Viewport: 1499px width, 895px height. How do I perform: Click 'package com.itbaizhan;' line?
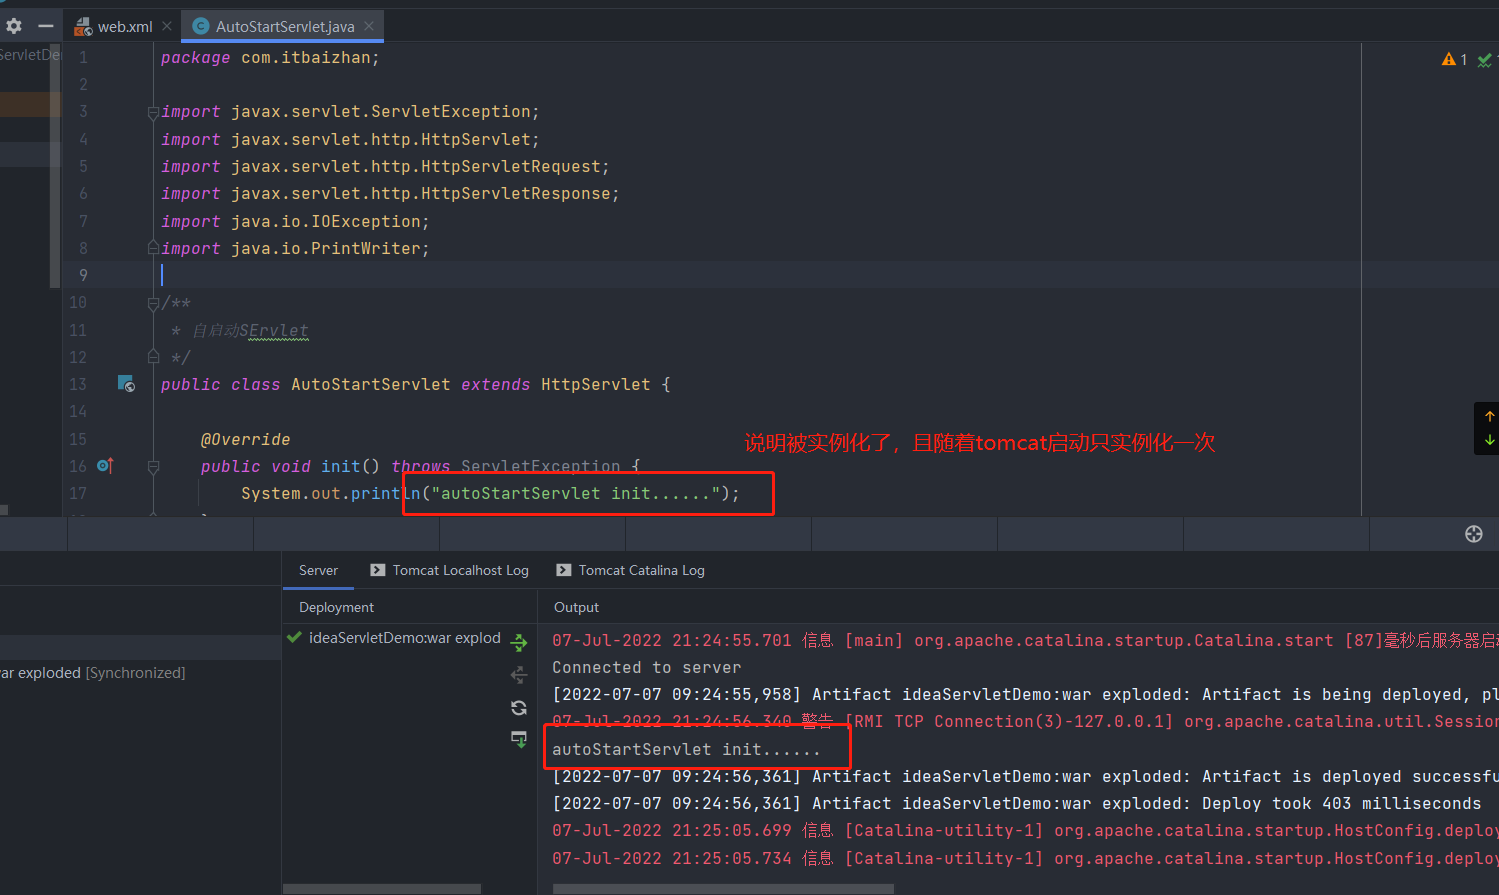pos(270,58)
